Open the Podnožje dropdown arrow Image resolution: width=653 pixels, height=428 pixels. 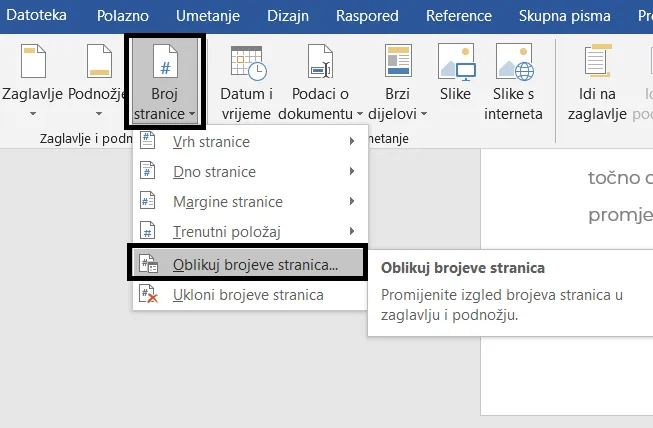[99, 114]
